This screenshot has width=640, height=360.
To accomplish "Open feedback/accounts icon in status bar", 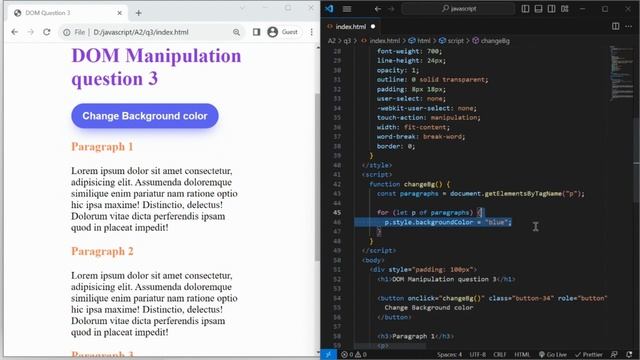I will (x=614, y=354).
